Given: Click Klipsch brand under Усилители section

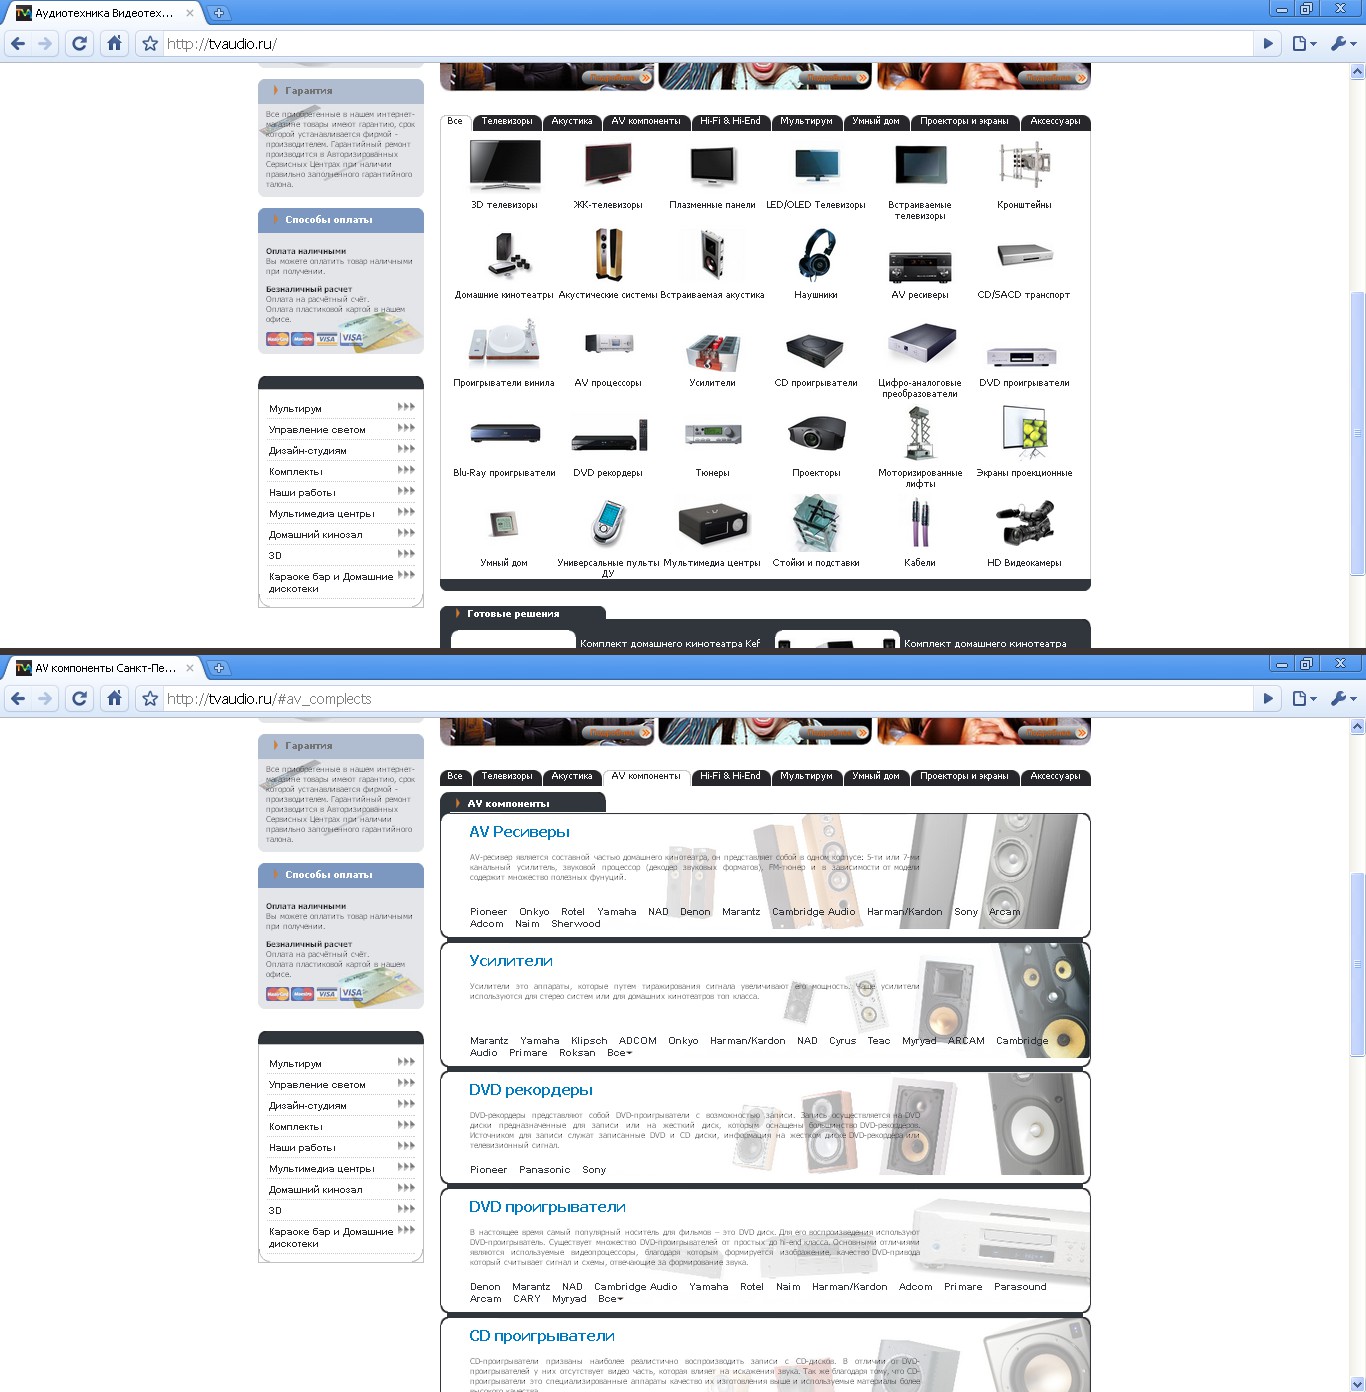Looking at the screenshot, I should [589, 1041].
